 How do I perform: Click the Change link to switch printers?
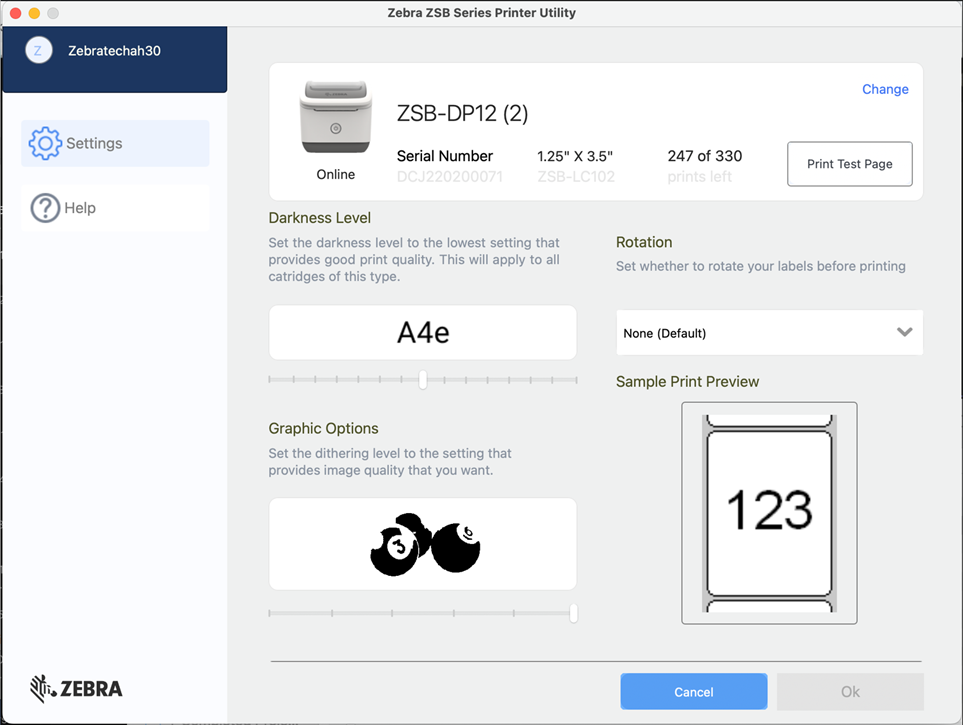tap(885, 89)
